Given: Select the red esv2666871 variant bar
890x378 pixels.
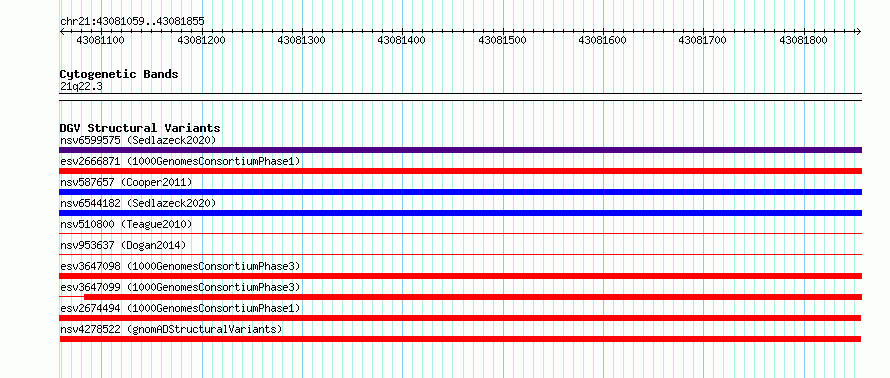Looking at the screenshot, I should point(460,171).
